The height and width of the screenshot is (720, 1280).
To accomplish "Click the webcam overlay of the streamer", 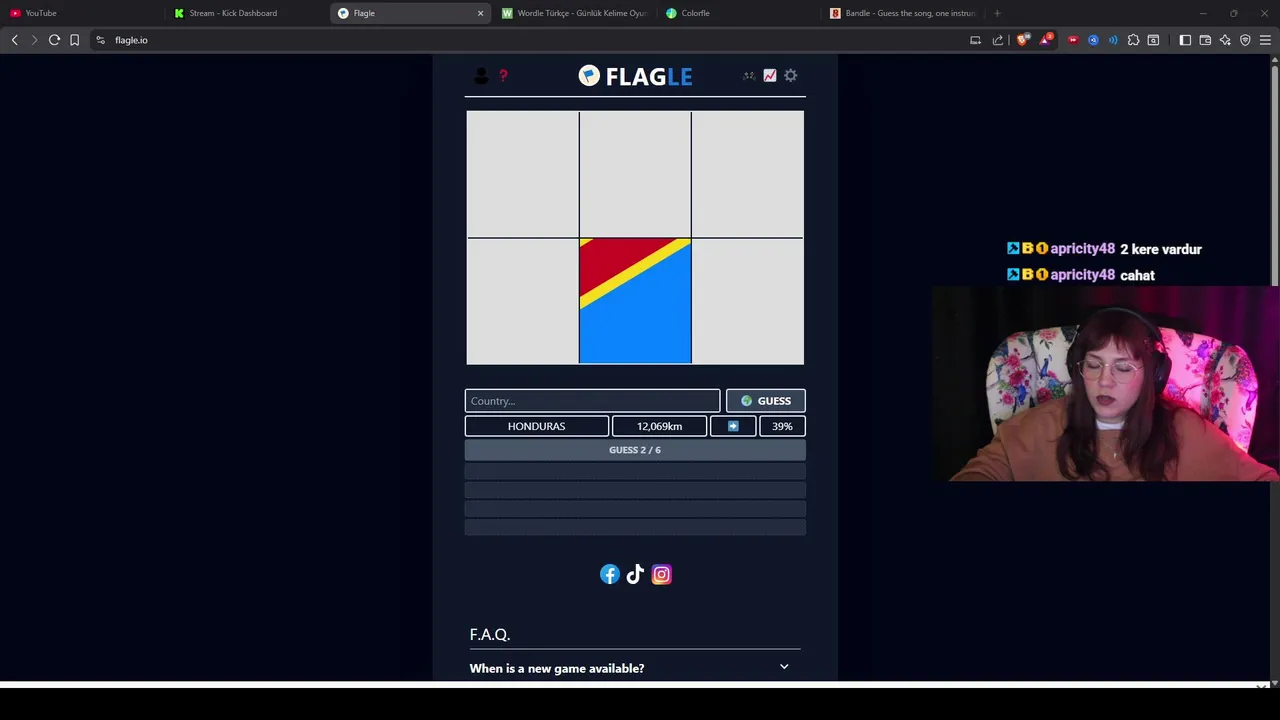I will pyautogui.click(x=1105, y=384).
